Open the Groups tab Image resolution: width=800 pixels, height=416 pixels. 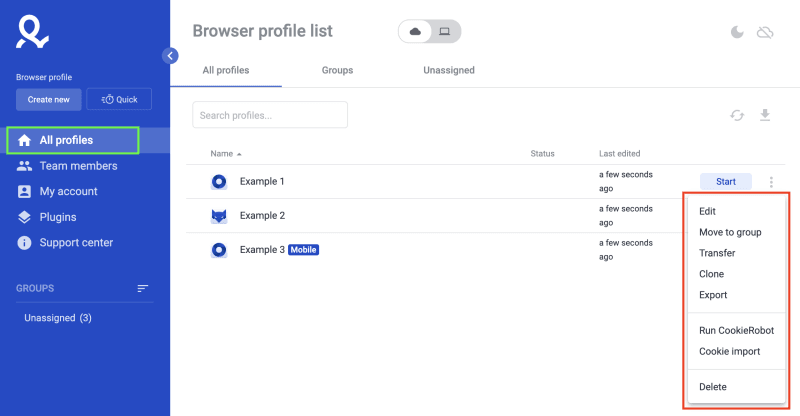(337, 71)
